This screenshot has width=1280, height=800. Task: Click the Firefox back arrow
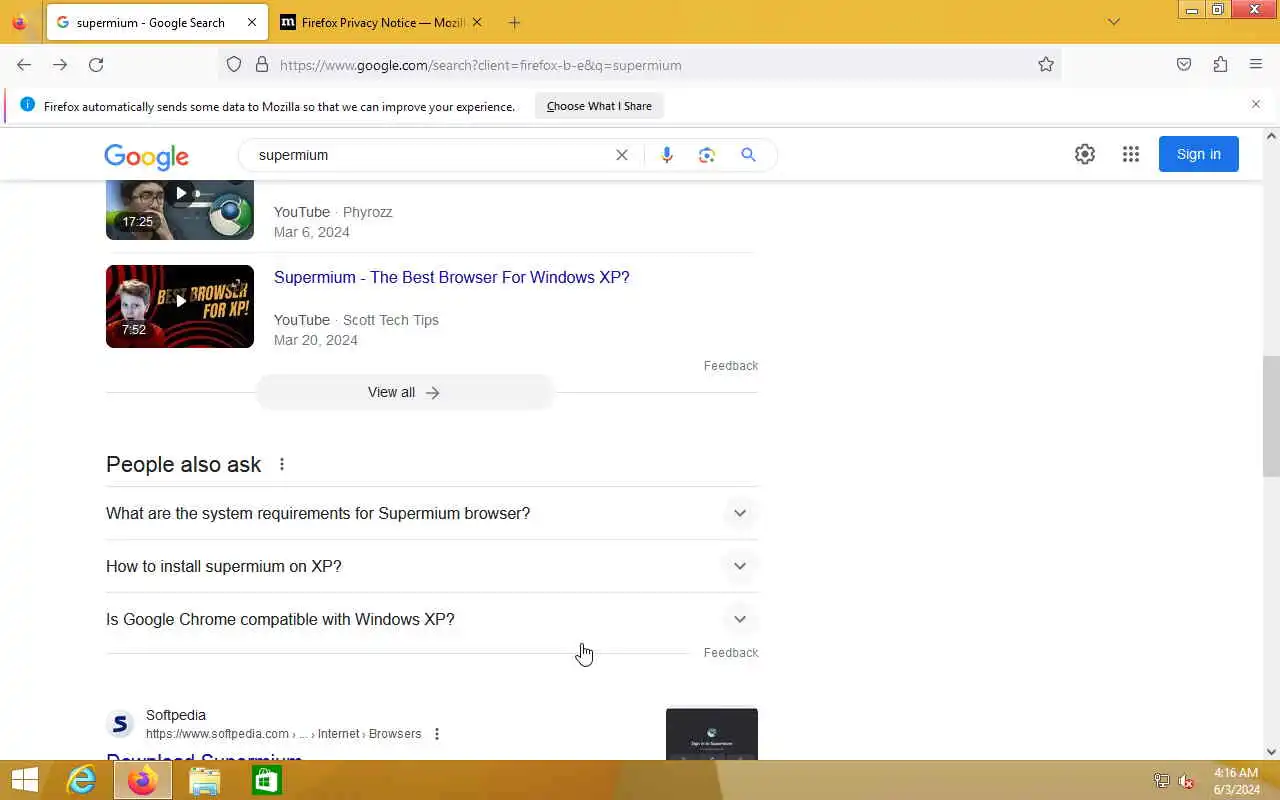click(24, 65)
